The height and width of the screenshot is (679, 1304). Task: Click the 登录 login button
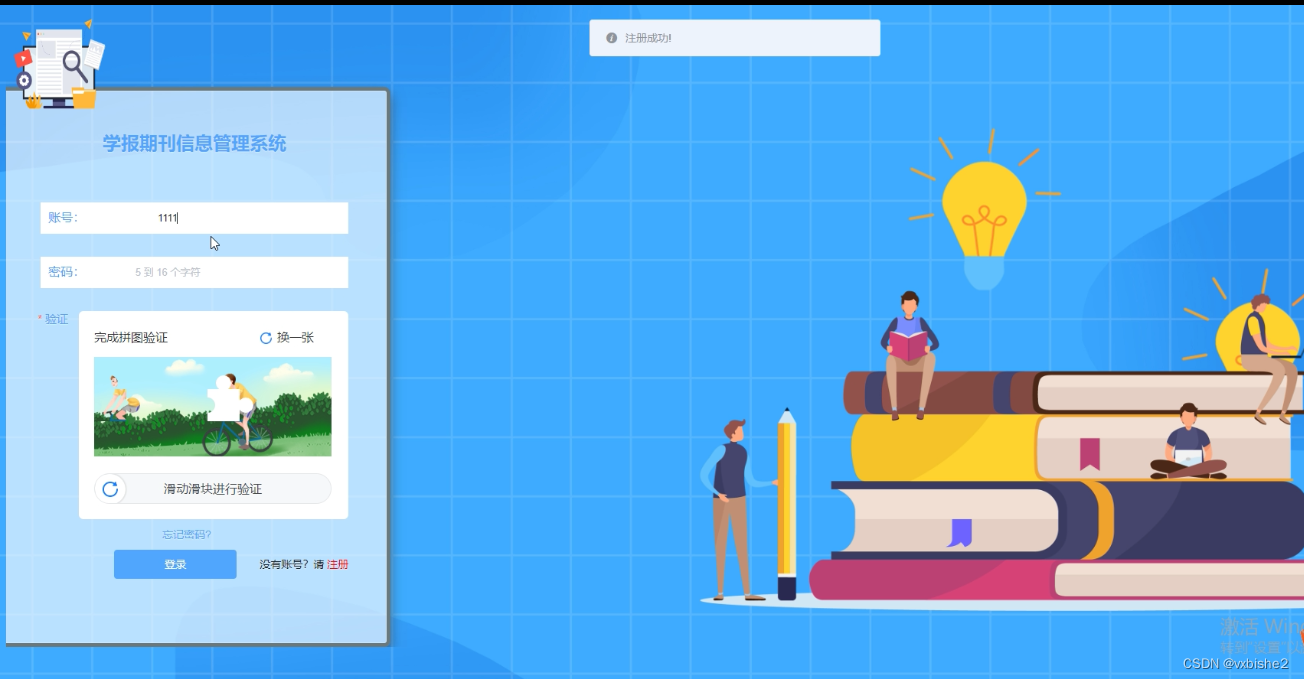(175, 564)
